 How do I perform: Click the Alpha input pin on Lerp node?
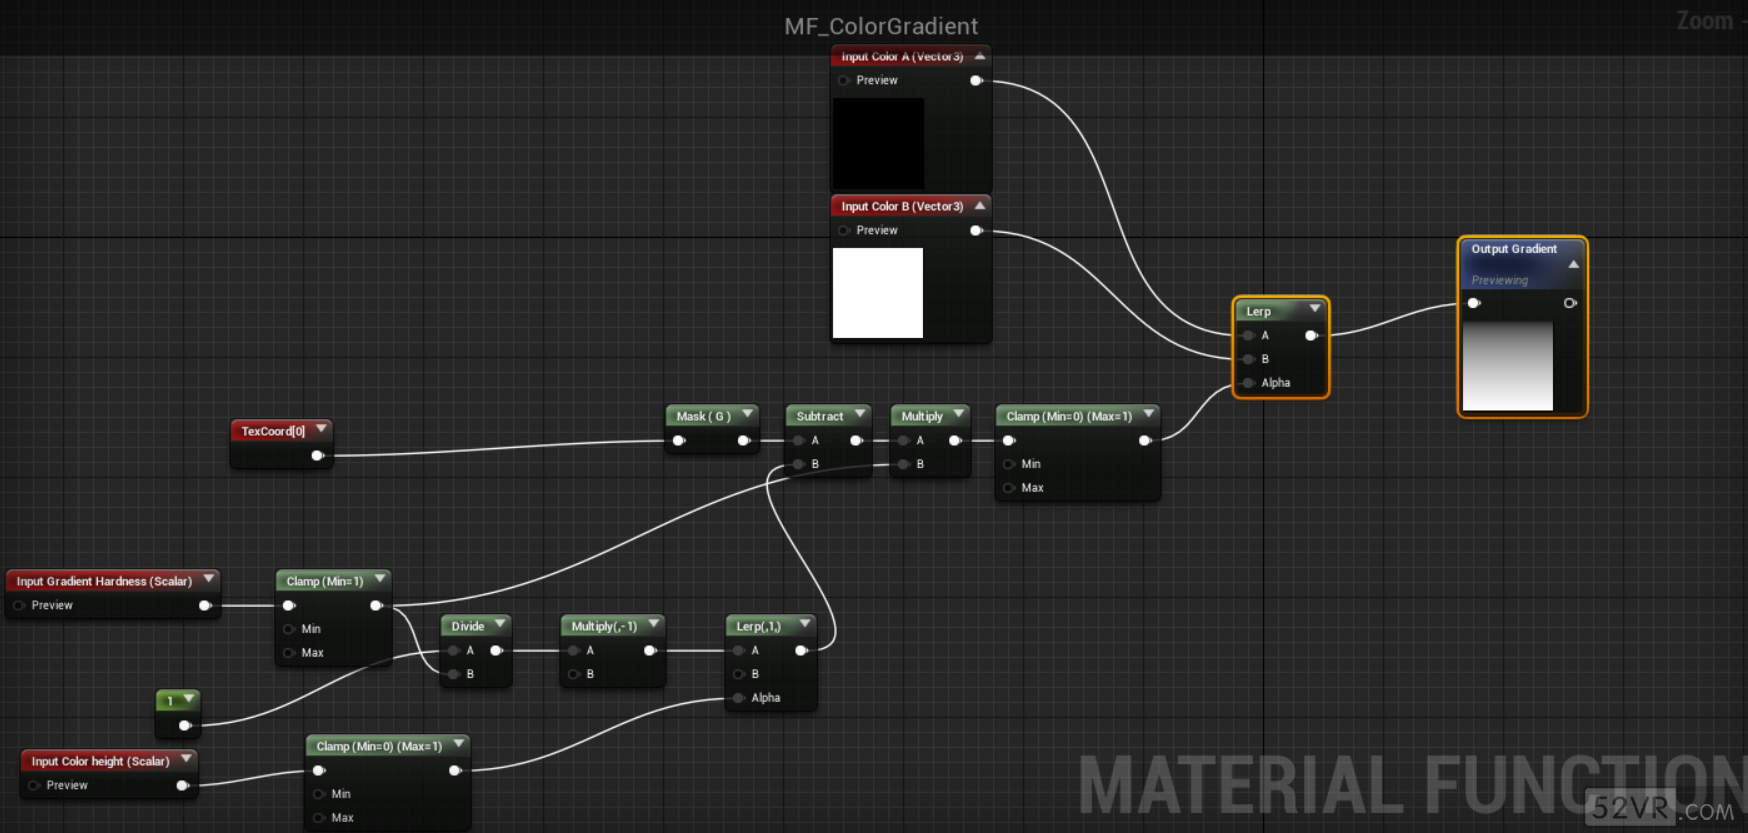click(x=1248, y=383)
